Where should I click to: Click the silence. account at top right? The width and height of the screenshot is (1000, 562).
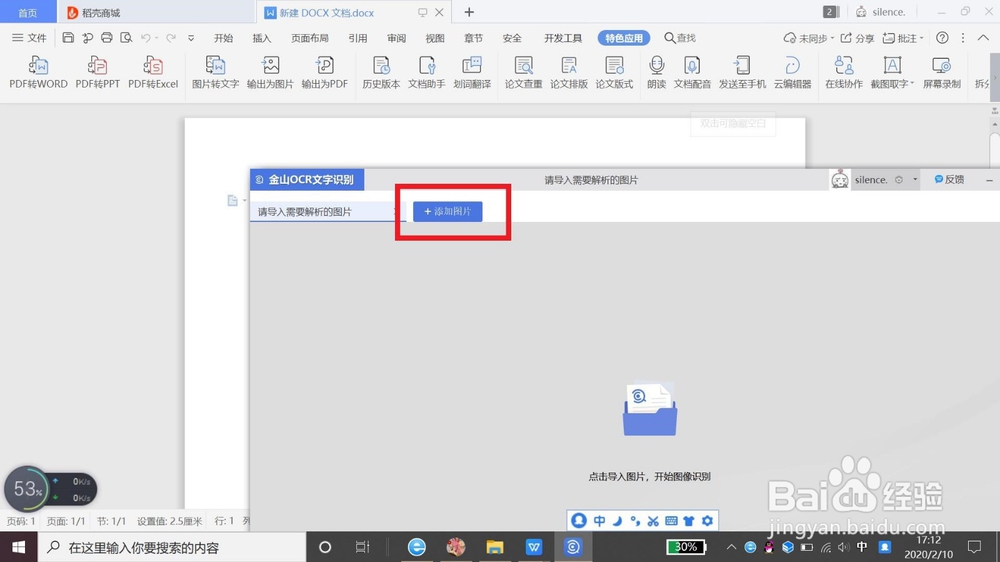881,12
